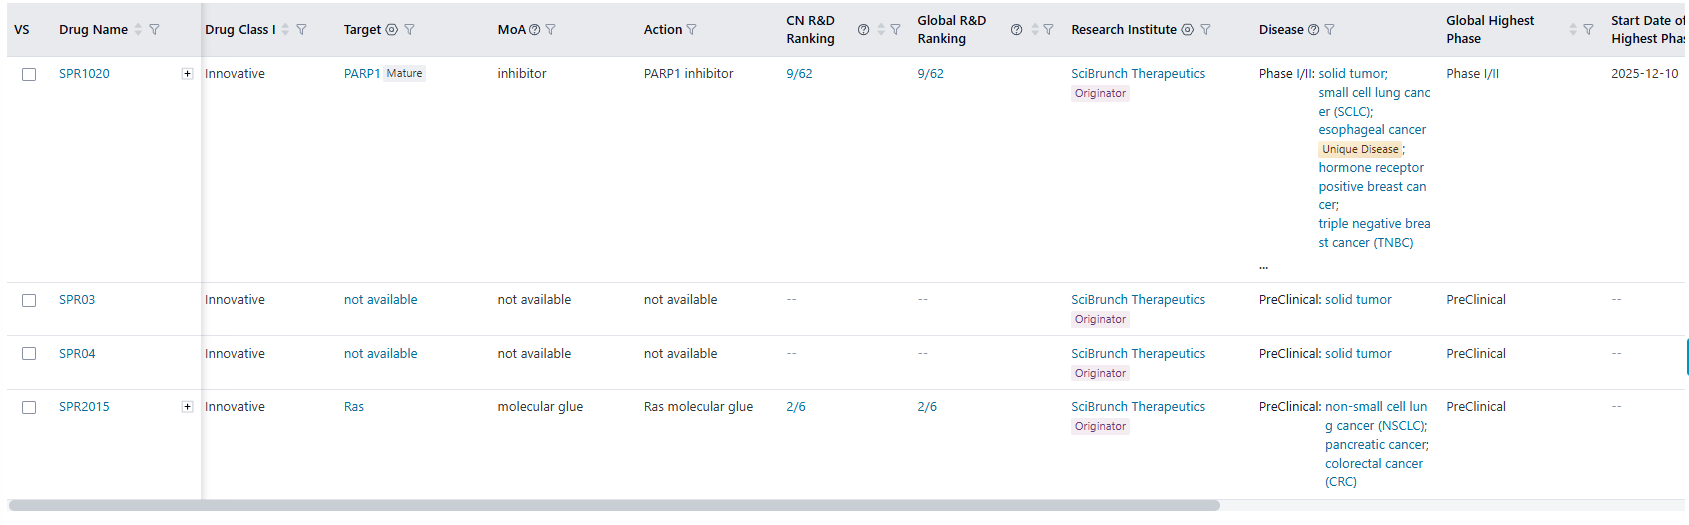Click the Target column filter icon
The height and width of the screenshot is (525, 1689).
point(409,30)
